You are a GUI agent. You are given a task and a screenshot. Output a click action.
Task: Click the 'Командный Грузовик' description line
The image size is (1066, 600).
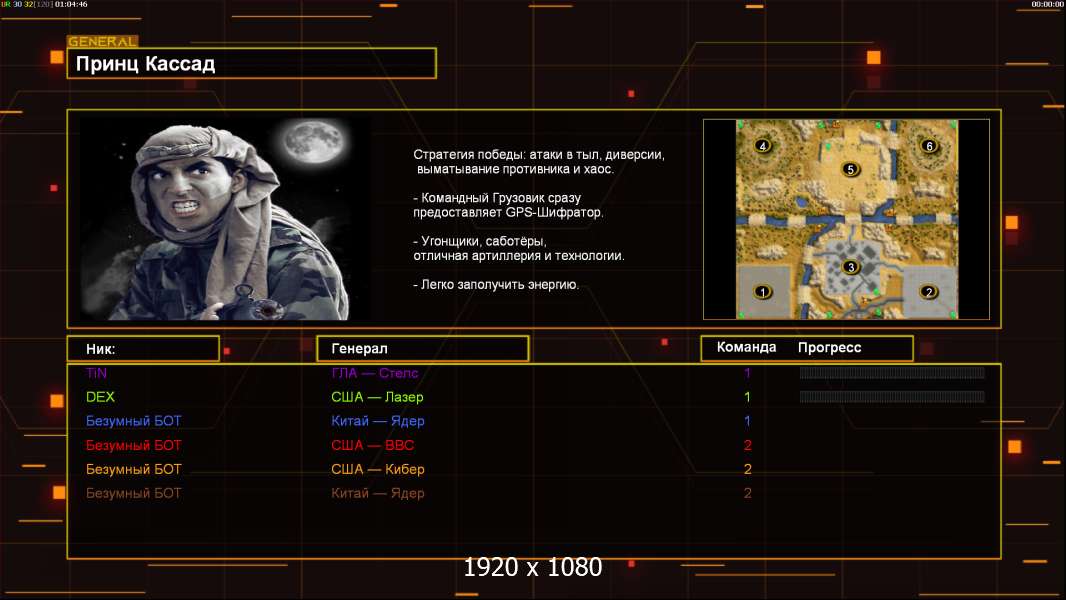tap(508, 205)
